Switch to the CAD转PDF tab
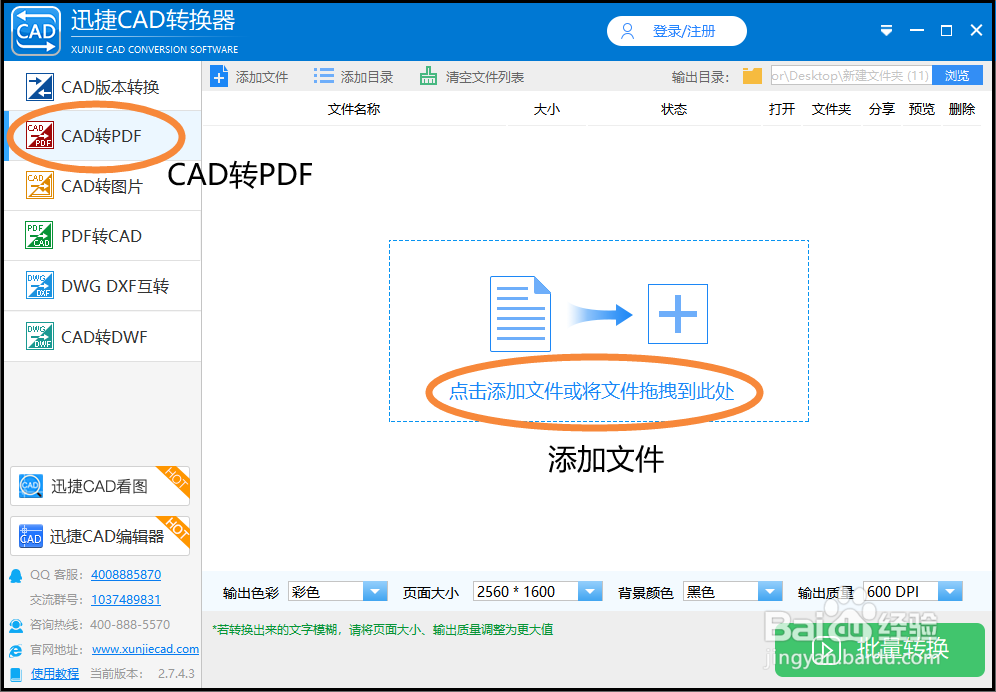 (100, 136)
